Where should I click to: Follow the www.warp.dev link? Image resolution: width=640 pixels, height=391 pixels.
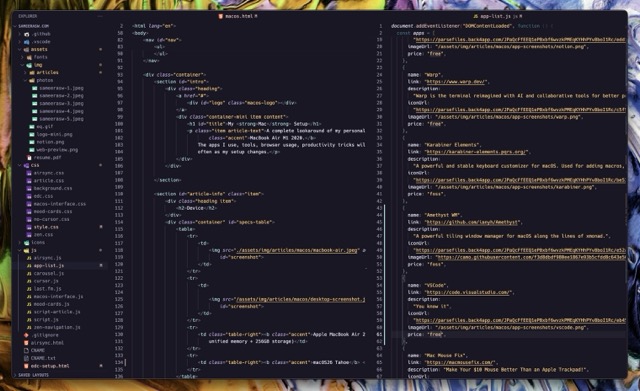click(456, 82)
